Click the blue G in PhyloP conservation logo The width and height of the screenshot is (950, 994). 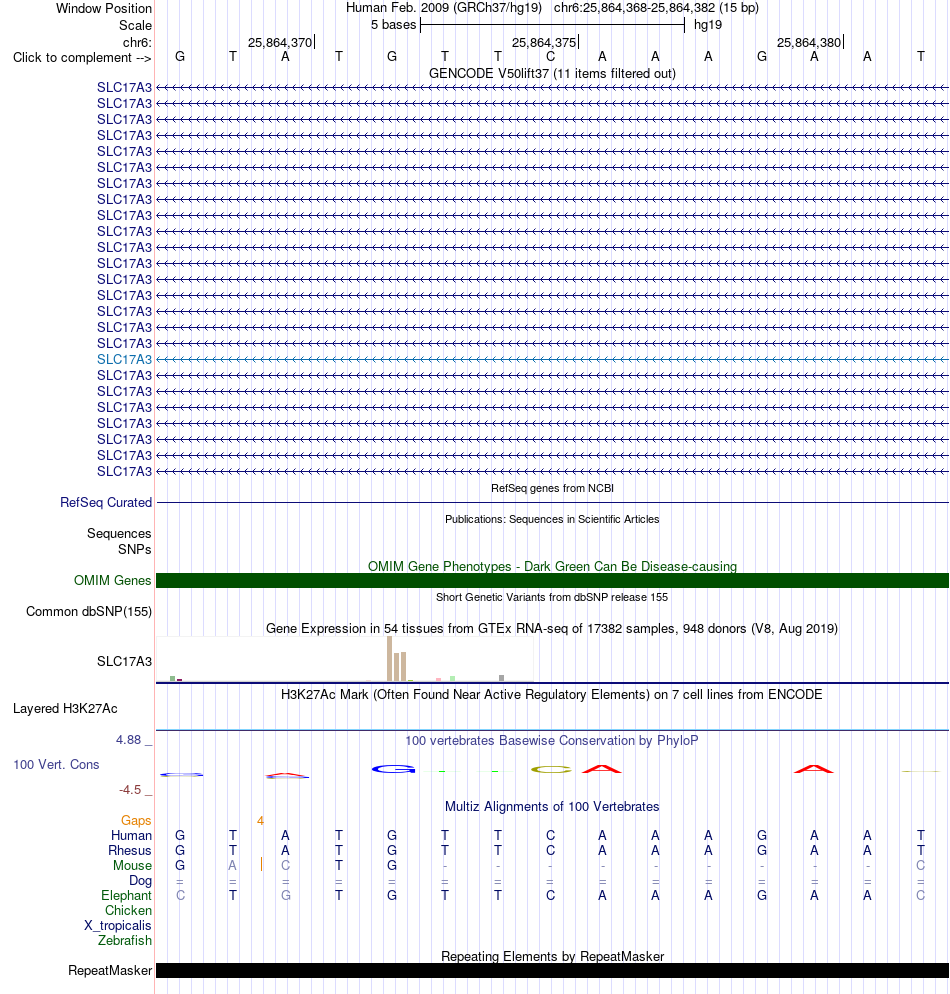[x=394, y=769]
